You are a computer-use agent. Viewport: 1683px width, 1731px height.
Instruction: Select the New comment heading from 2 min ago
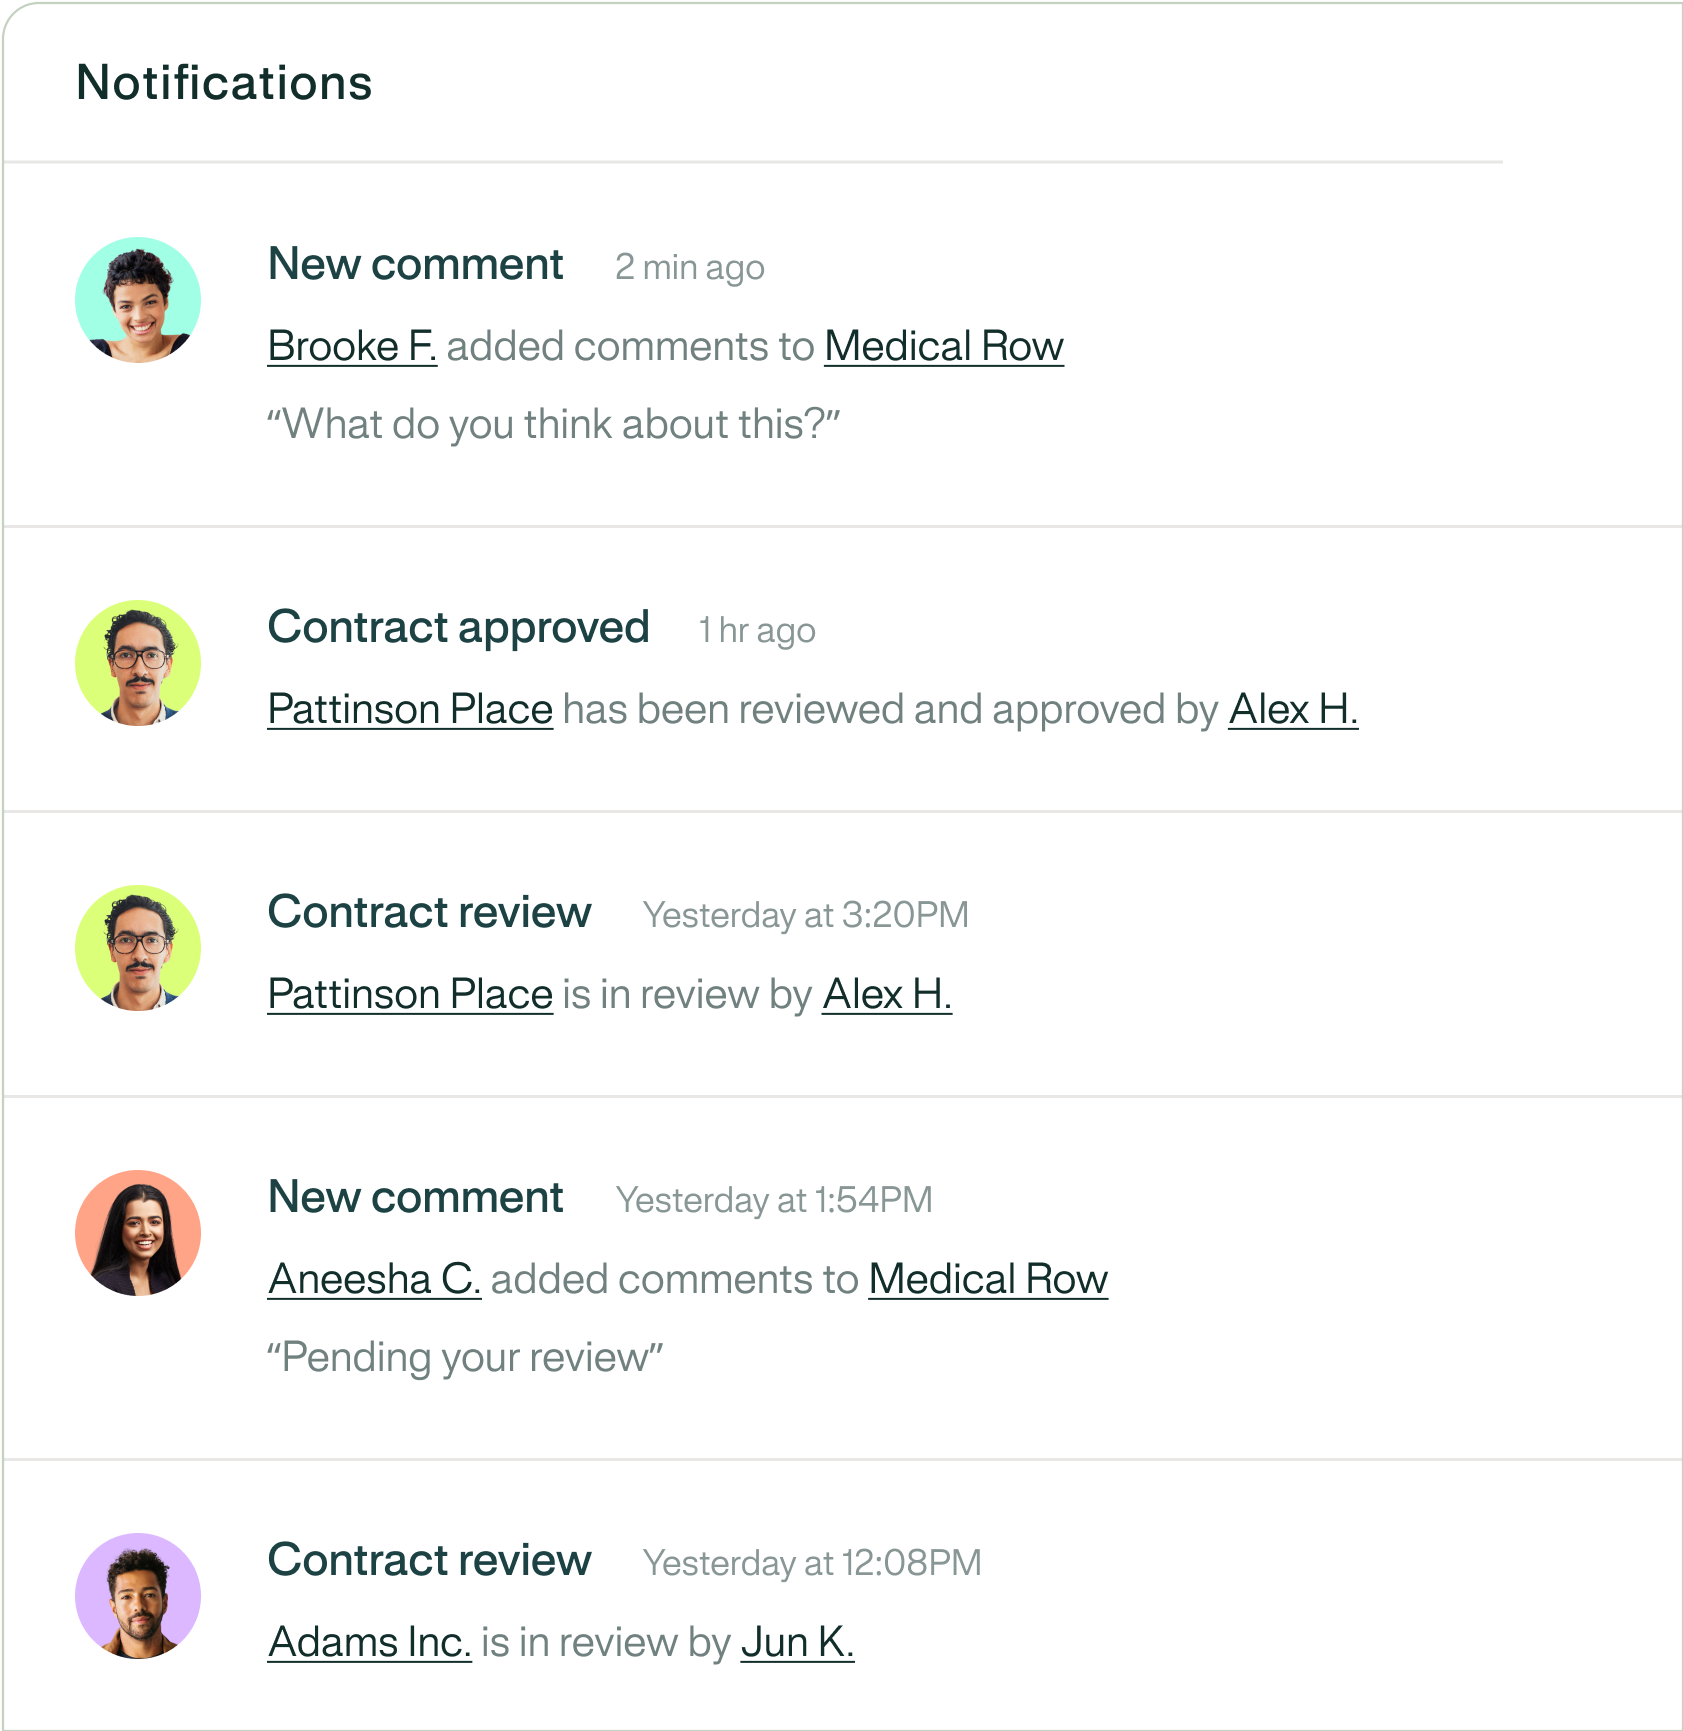(415, 265)
